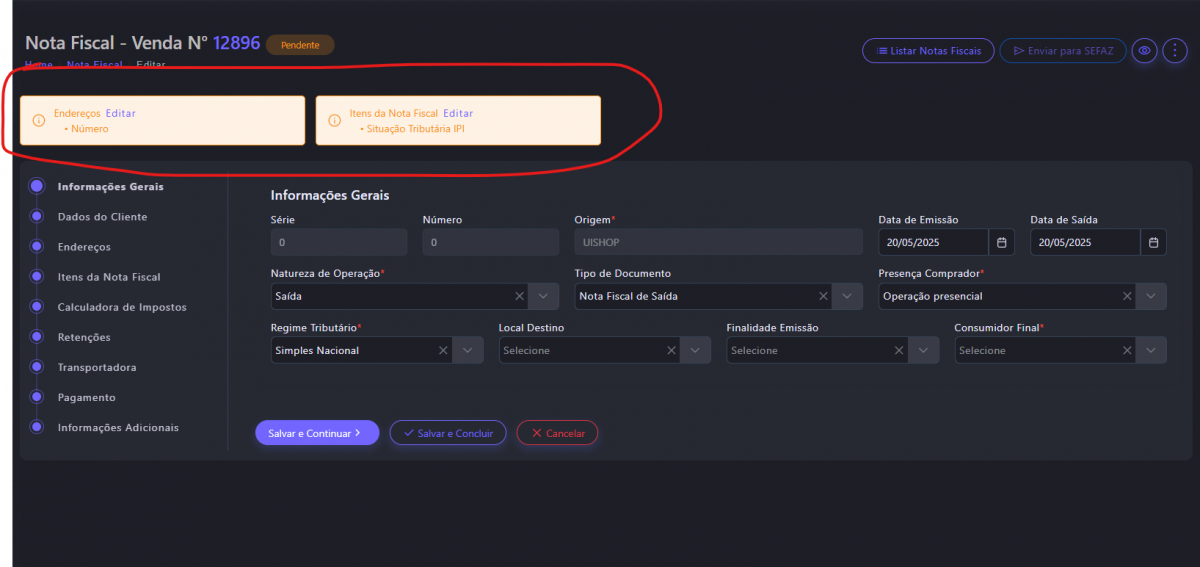Open the Transportadora step
Viewport: 1200px width, 567px height.
point(97,367)
